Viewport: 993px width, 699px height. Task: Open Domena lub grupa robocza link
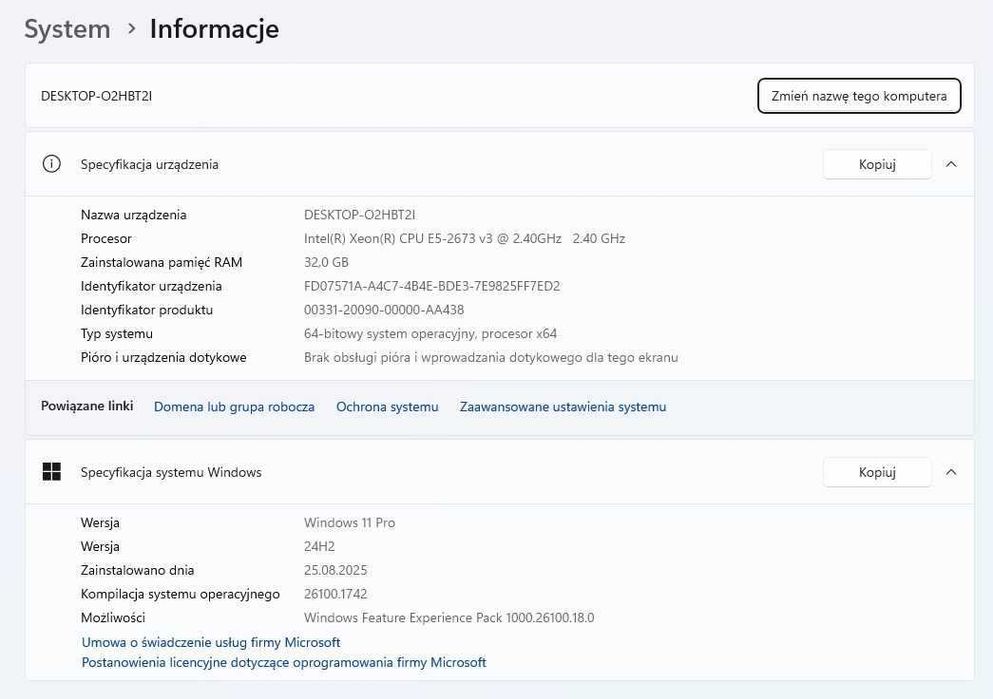tap(234, 406)
